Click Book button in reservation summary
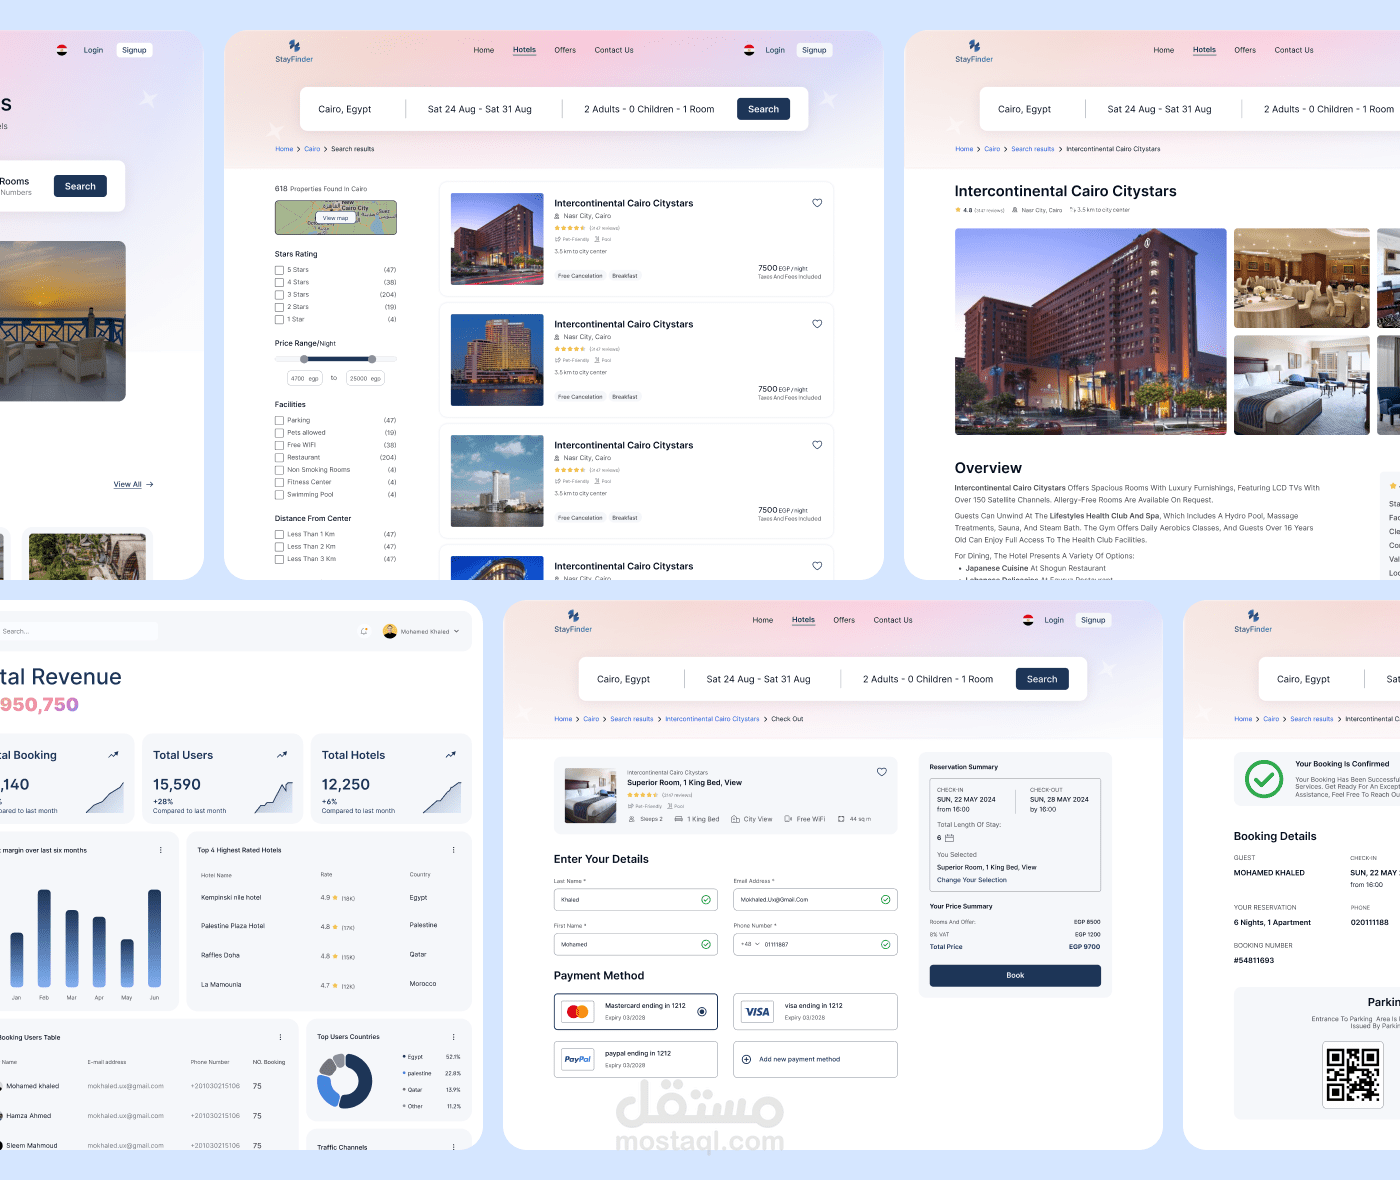The image size is (1400, 1180). tap(1015, 975)
